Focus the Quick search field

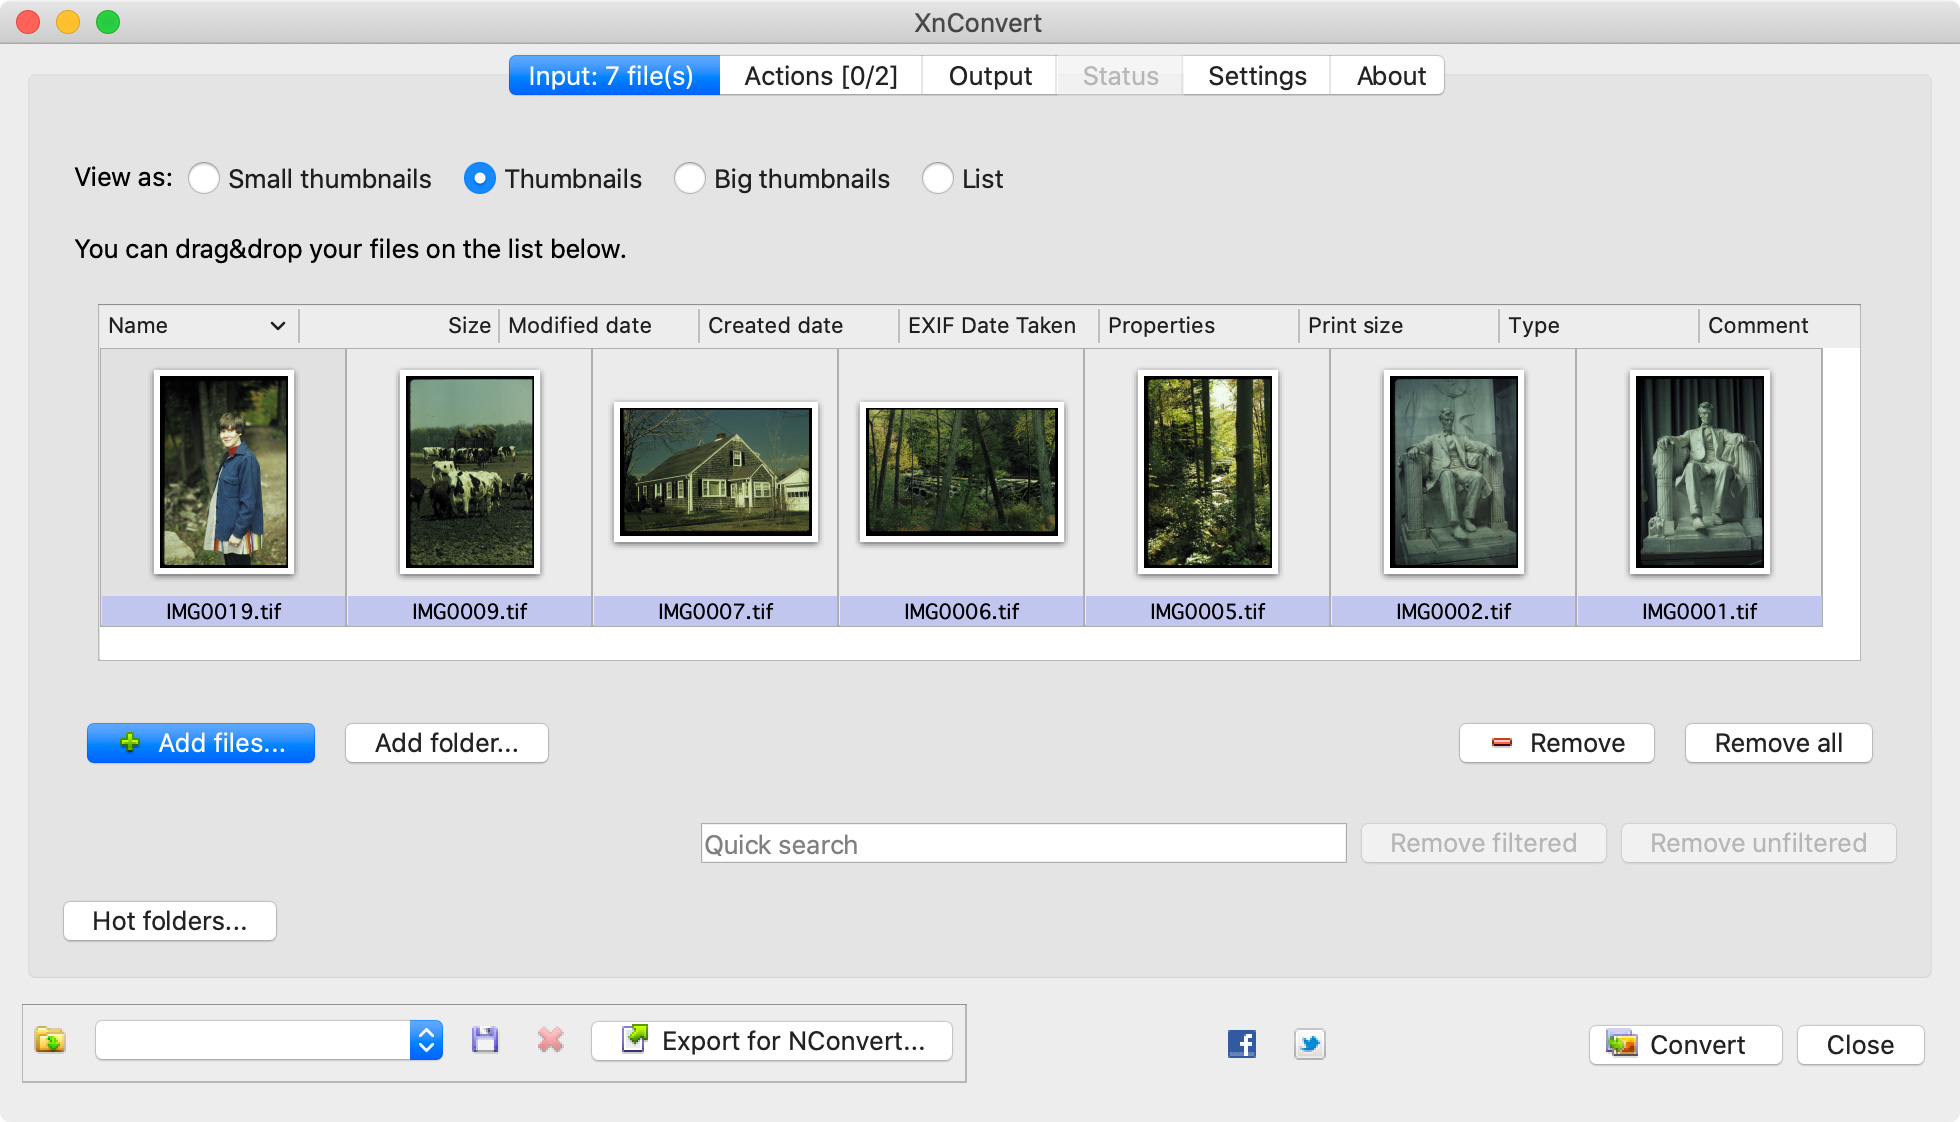pyautogui.click(x=1024, y=843)
